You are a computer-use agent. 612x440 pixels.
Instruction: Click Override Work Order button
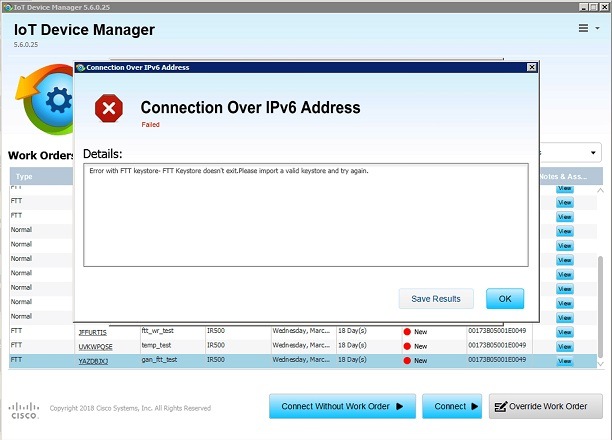[546, 406]
